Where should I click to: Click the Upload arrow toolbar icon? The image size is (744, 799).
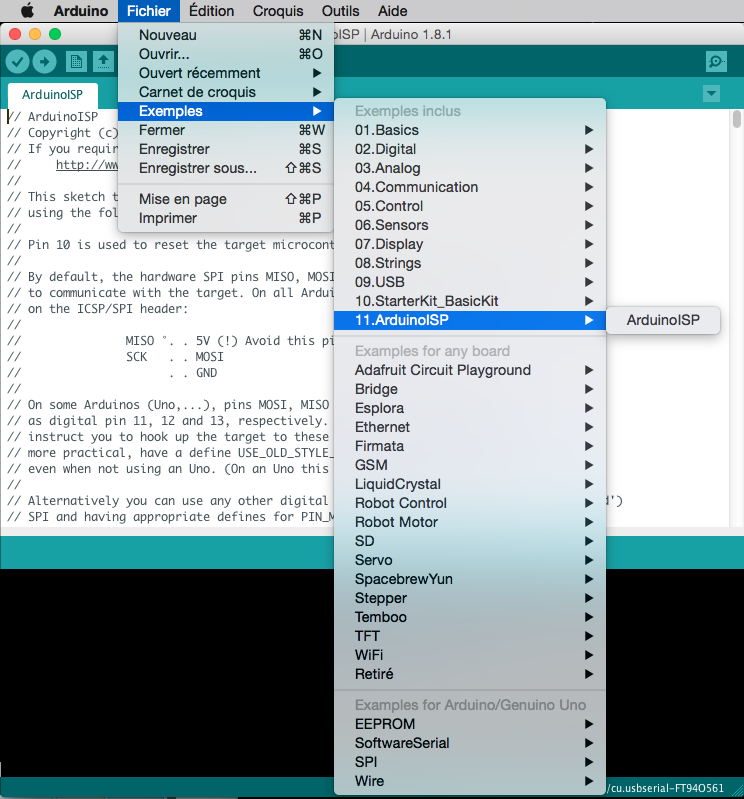click(45, 62)
